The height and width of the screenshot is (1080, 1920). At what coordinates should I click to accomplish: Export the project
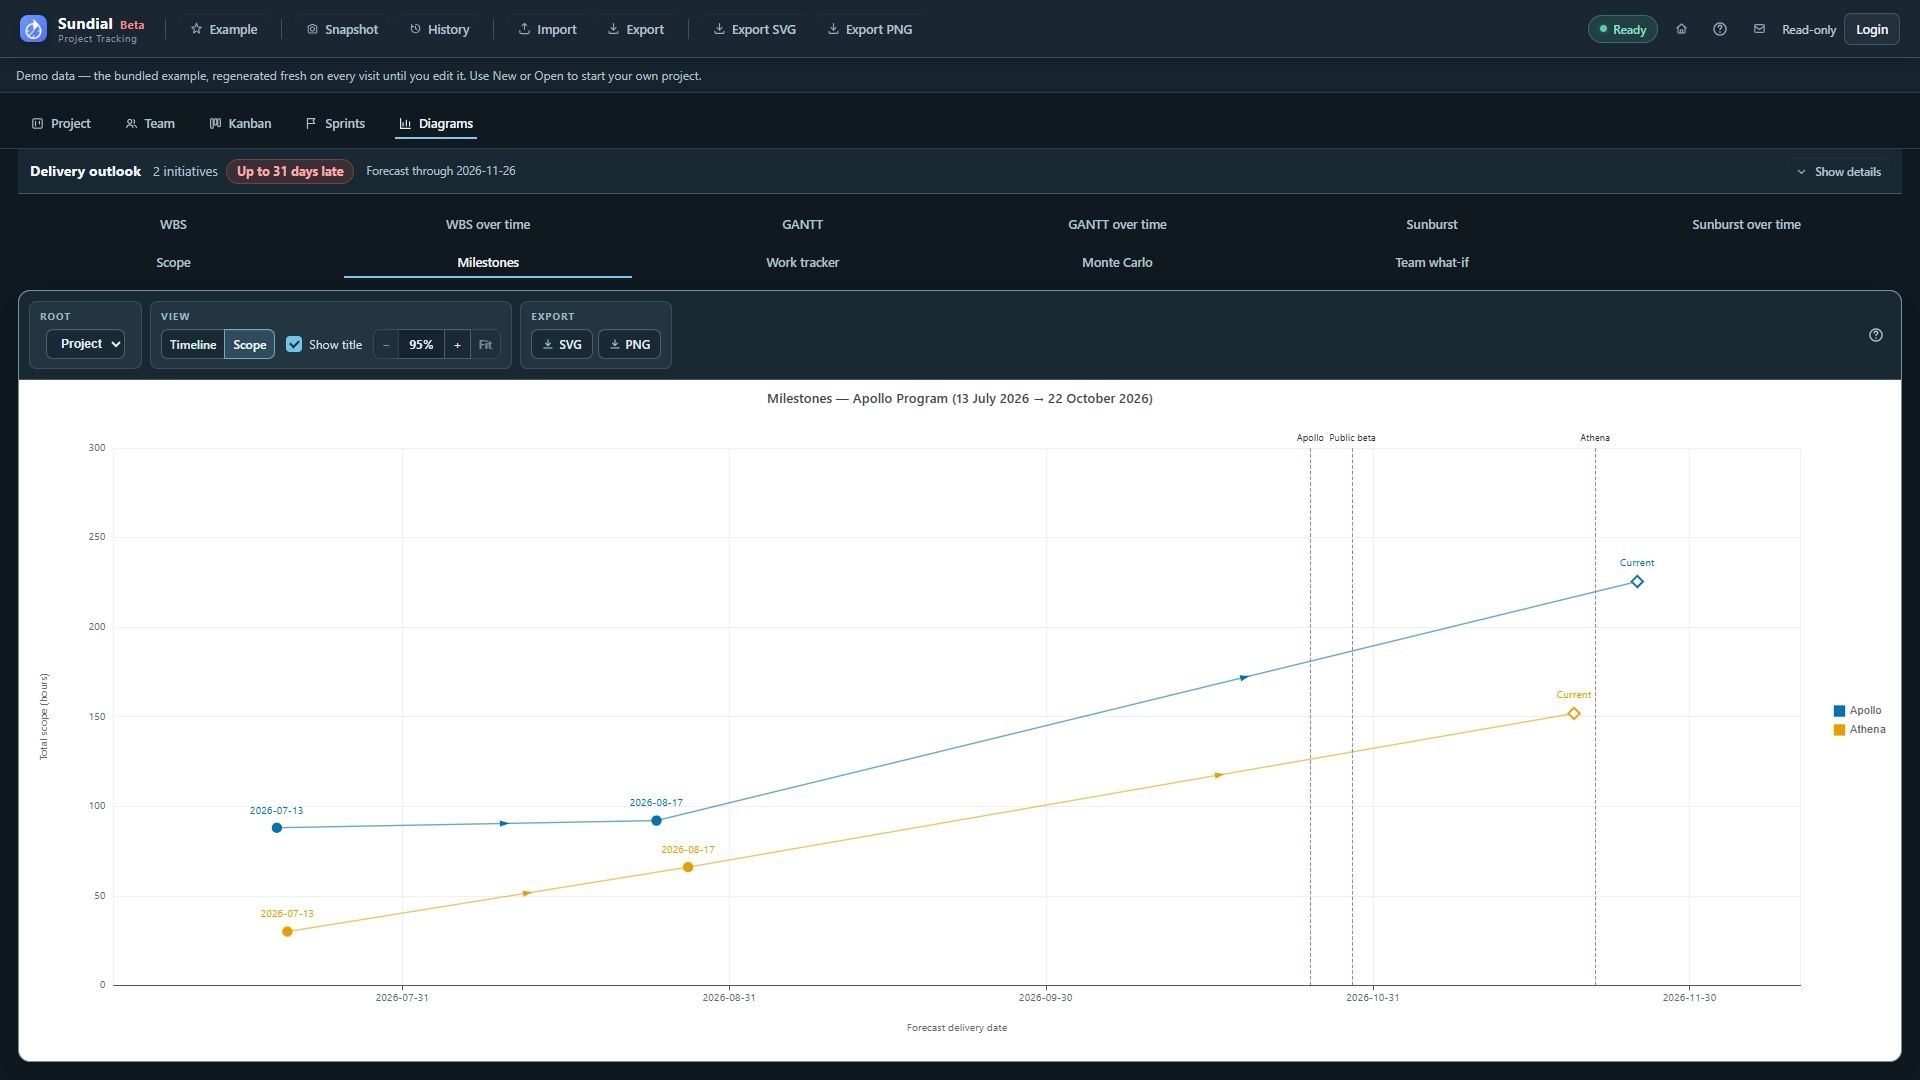[636, 29]
